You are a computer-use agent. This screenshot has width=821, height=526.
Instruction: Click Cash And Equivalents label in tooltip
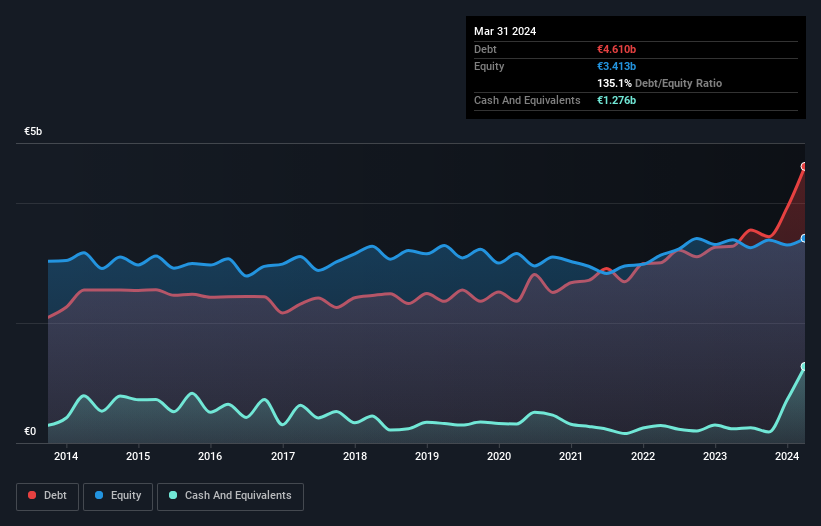(x=527, y=100)
